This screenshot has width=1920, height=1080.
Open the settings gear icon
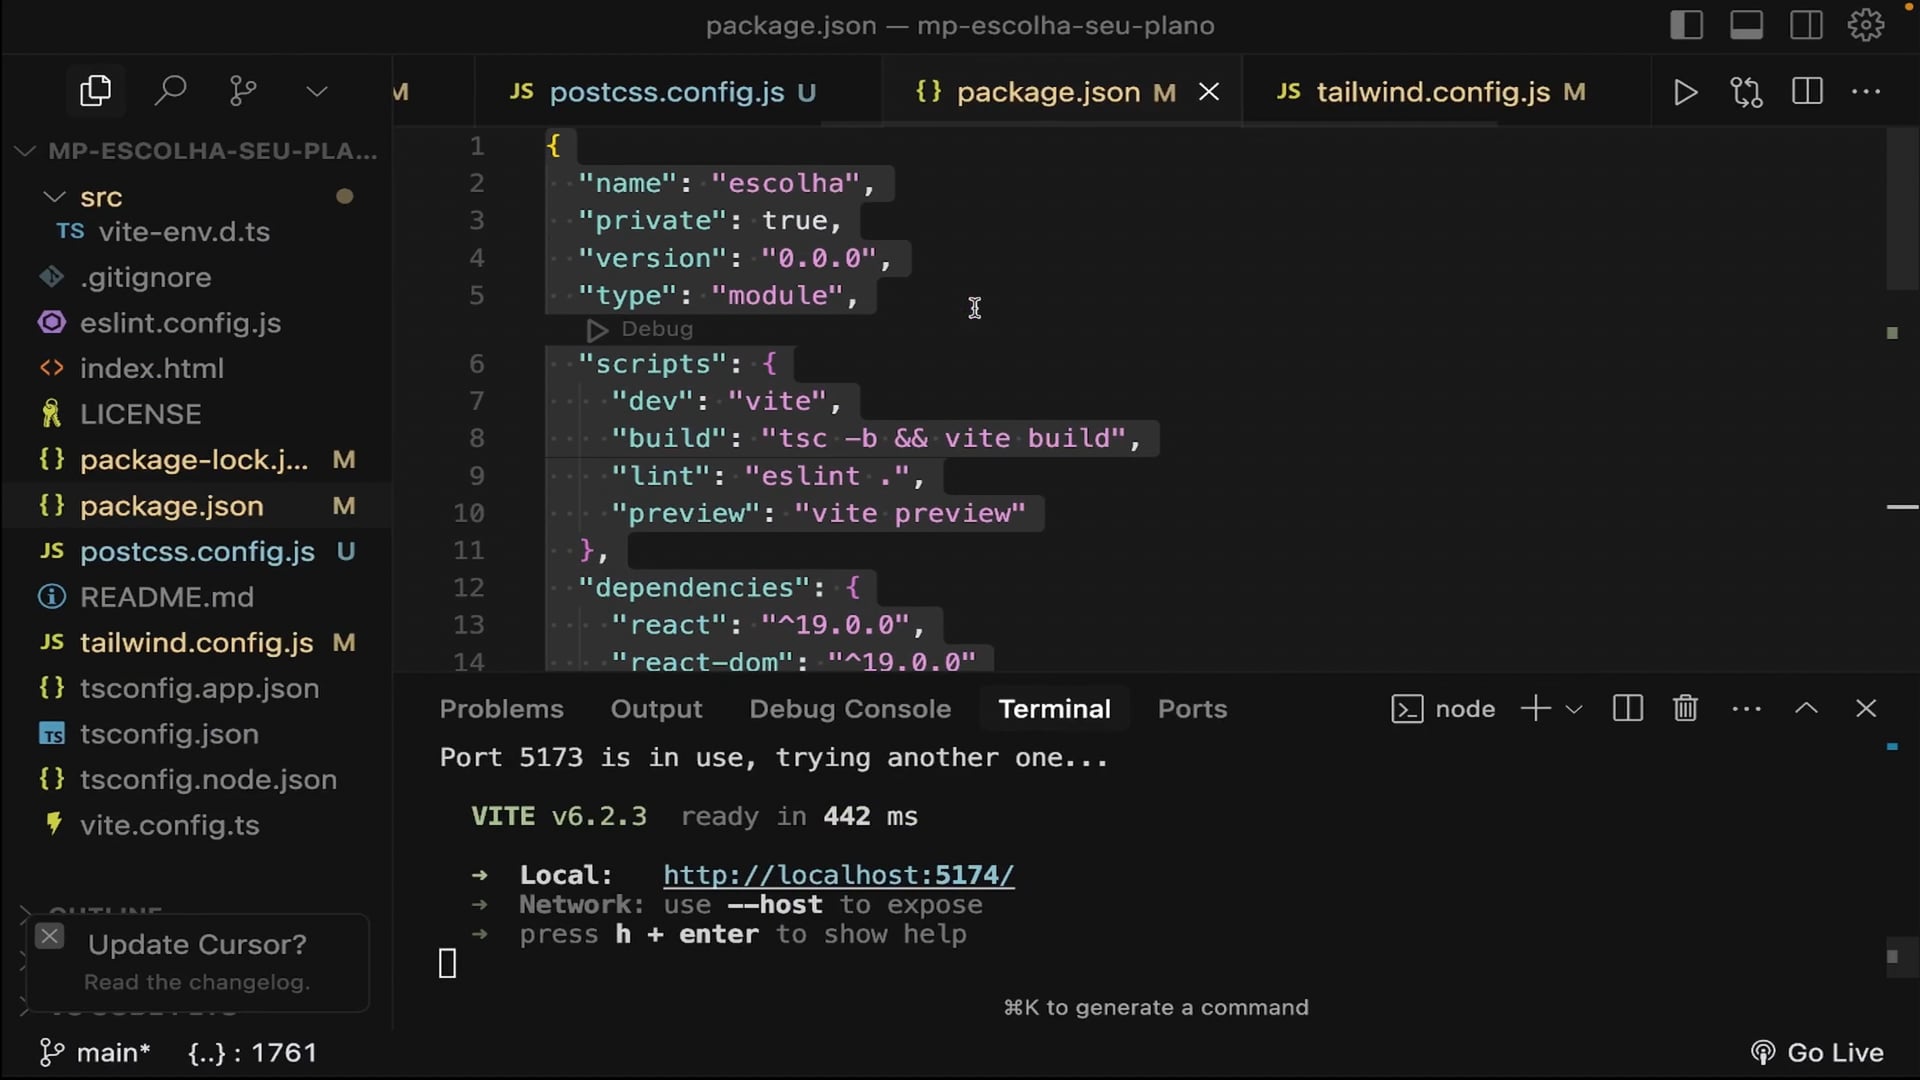[1865, 25]
